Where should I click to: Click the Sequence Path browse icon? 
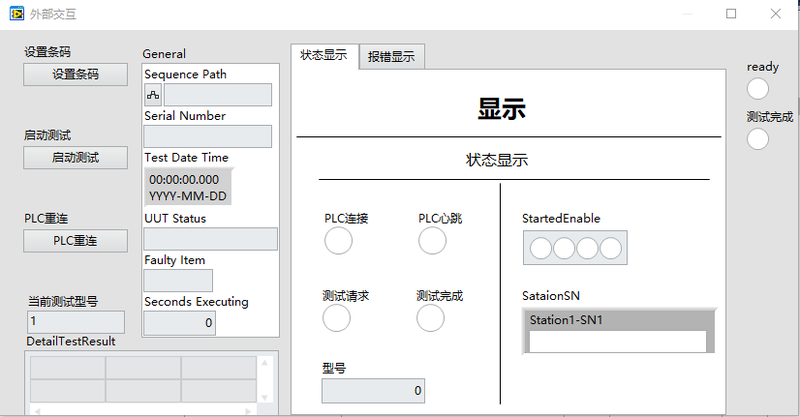pos(153,95)
